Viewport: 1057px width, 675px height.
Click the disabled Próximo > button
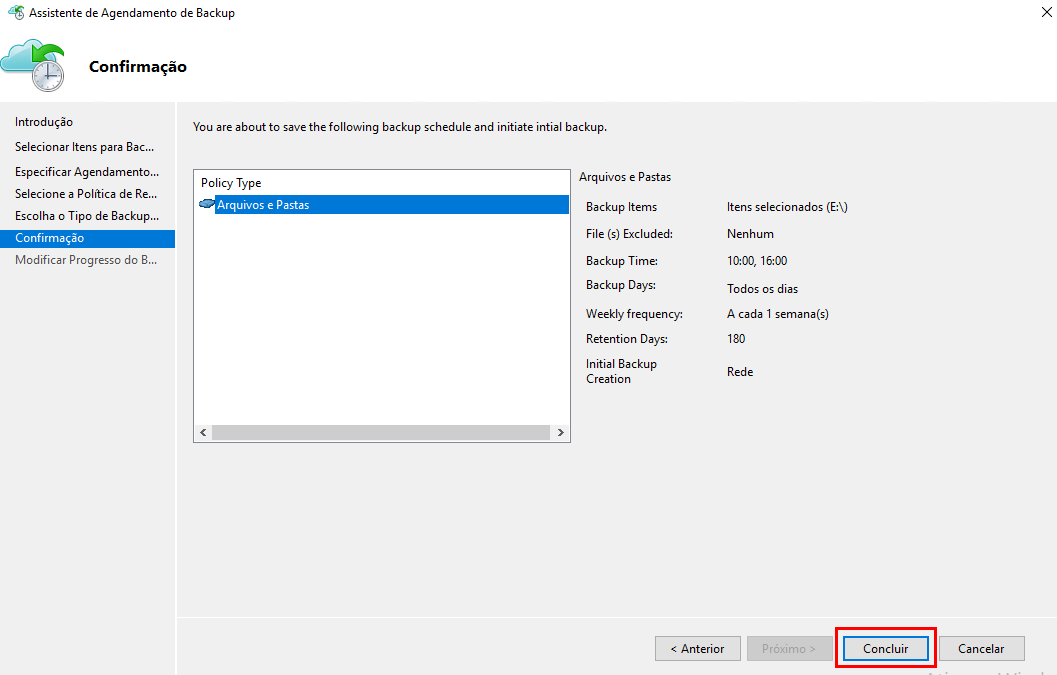point(789,649)
